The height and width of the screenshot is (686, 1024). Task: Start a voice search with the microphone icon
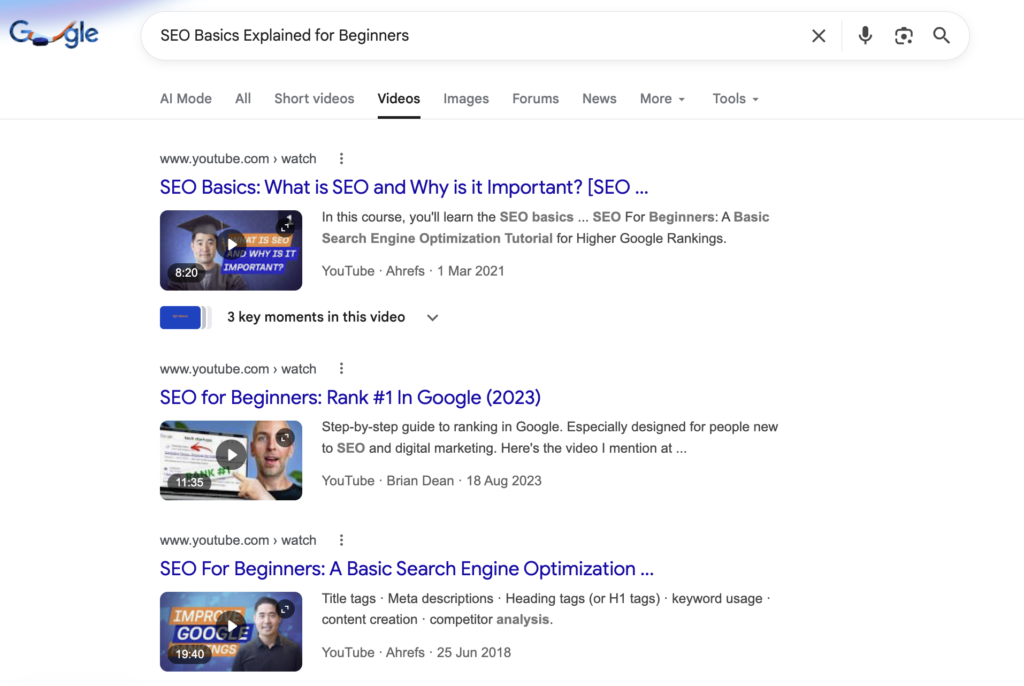tap(864, 35)
